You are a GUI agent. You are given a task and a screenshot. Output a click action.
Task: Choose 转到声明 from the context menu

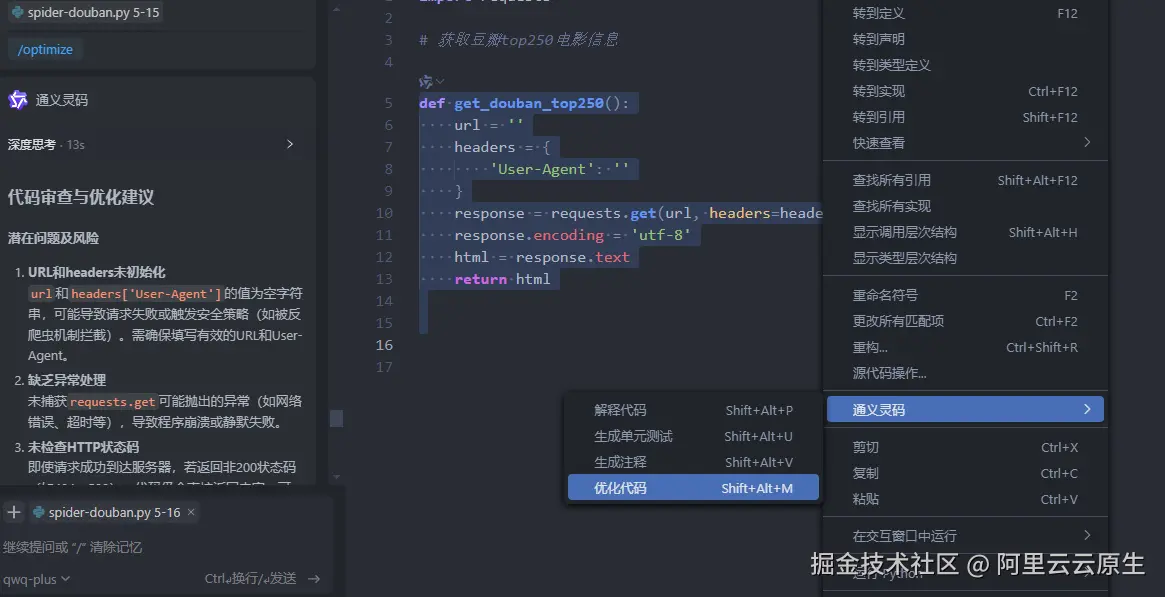pos(965,39)
